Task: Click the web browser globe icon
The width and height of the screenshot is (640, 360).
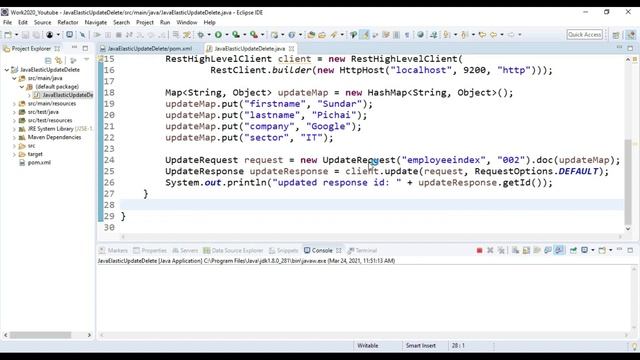Action: click(x=420, y=35)
